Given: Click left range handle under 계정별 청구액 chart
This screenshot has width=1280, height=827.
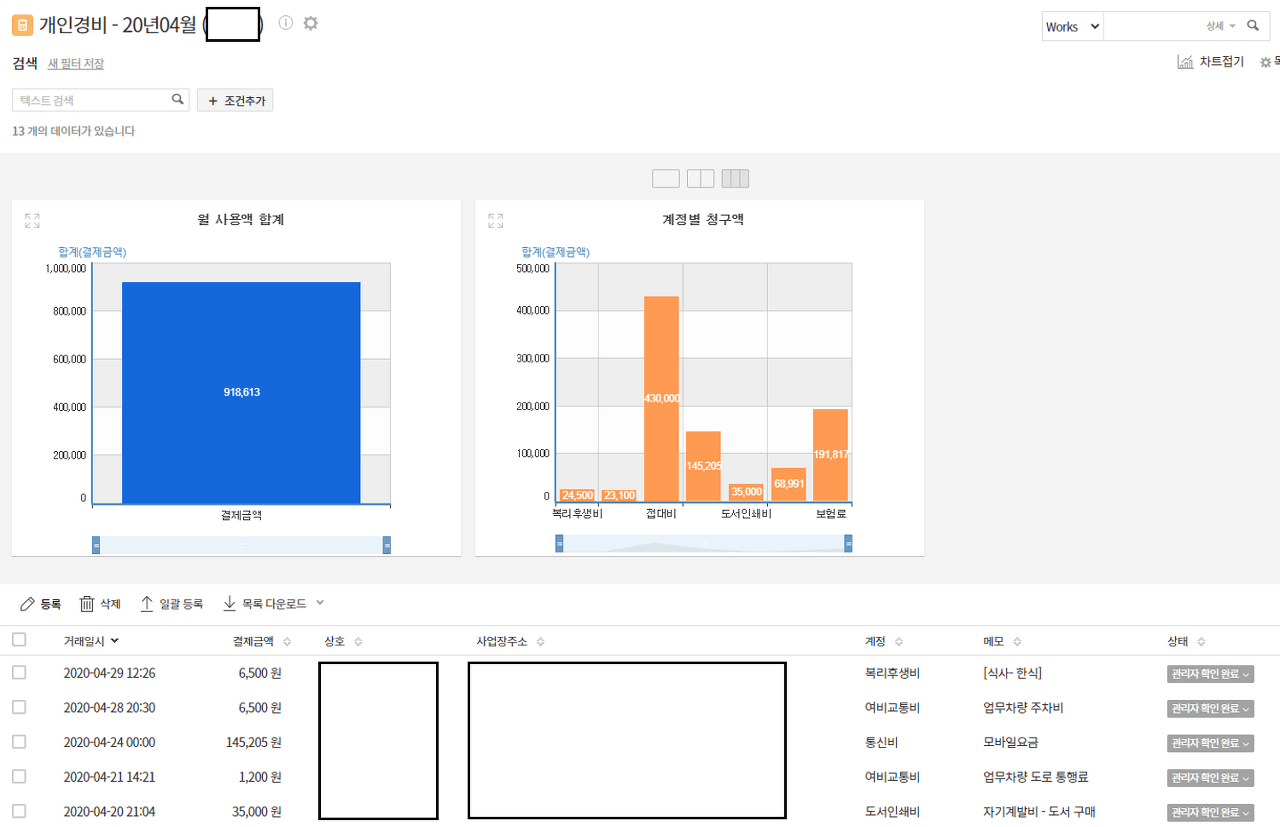Looking at the screenshot, I should [559, 543].
